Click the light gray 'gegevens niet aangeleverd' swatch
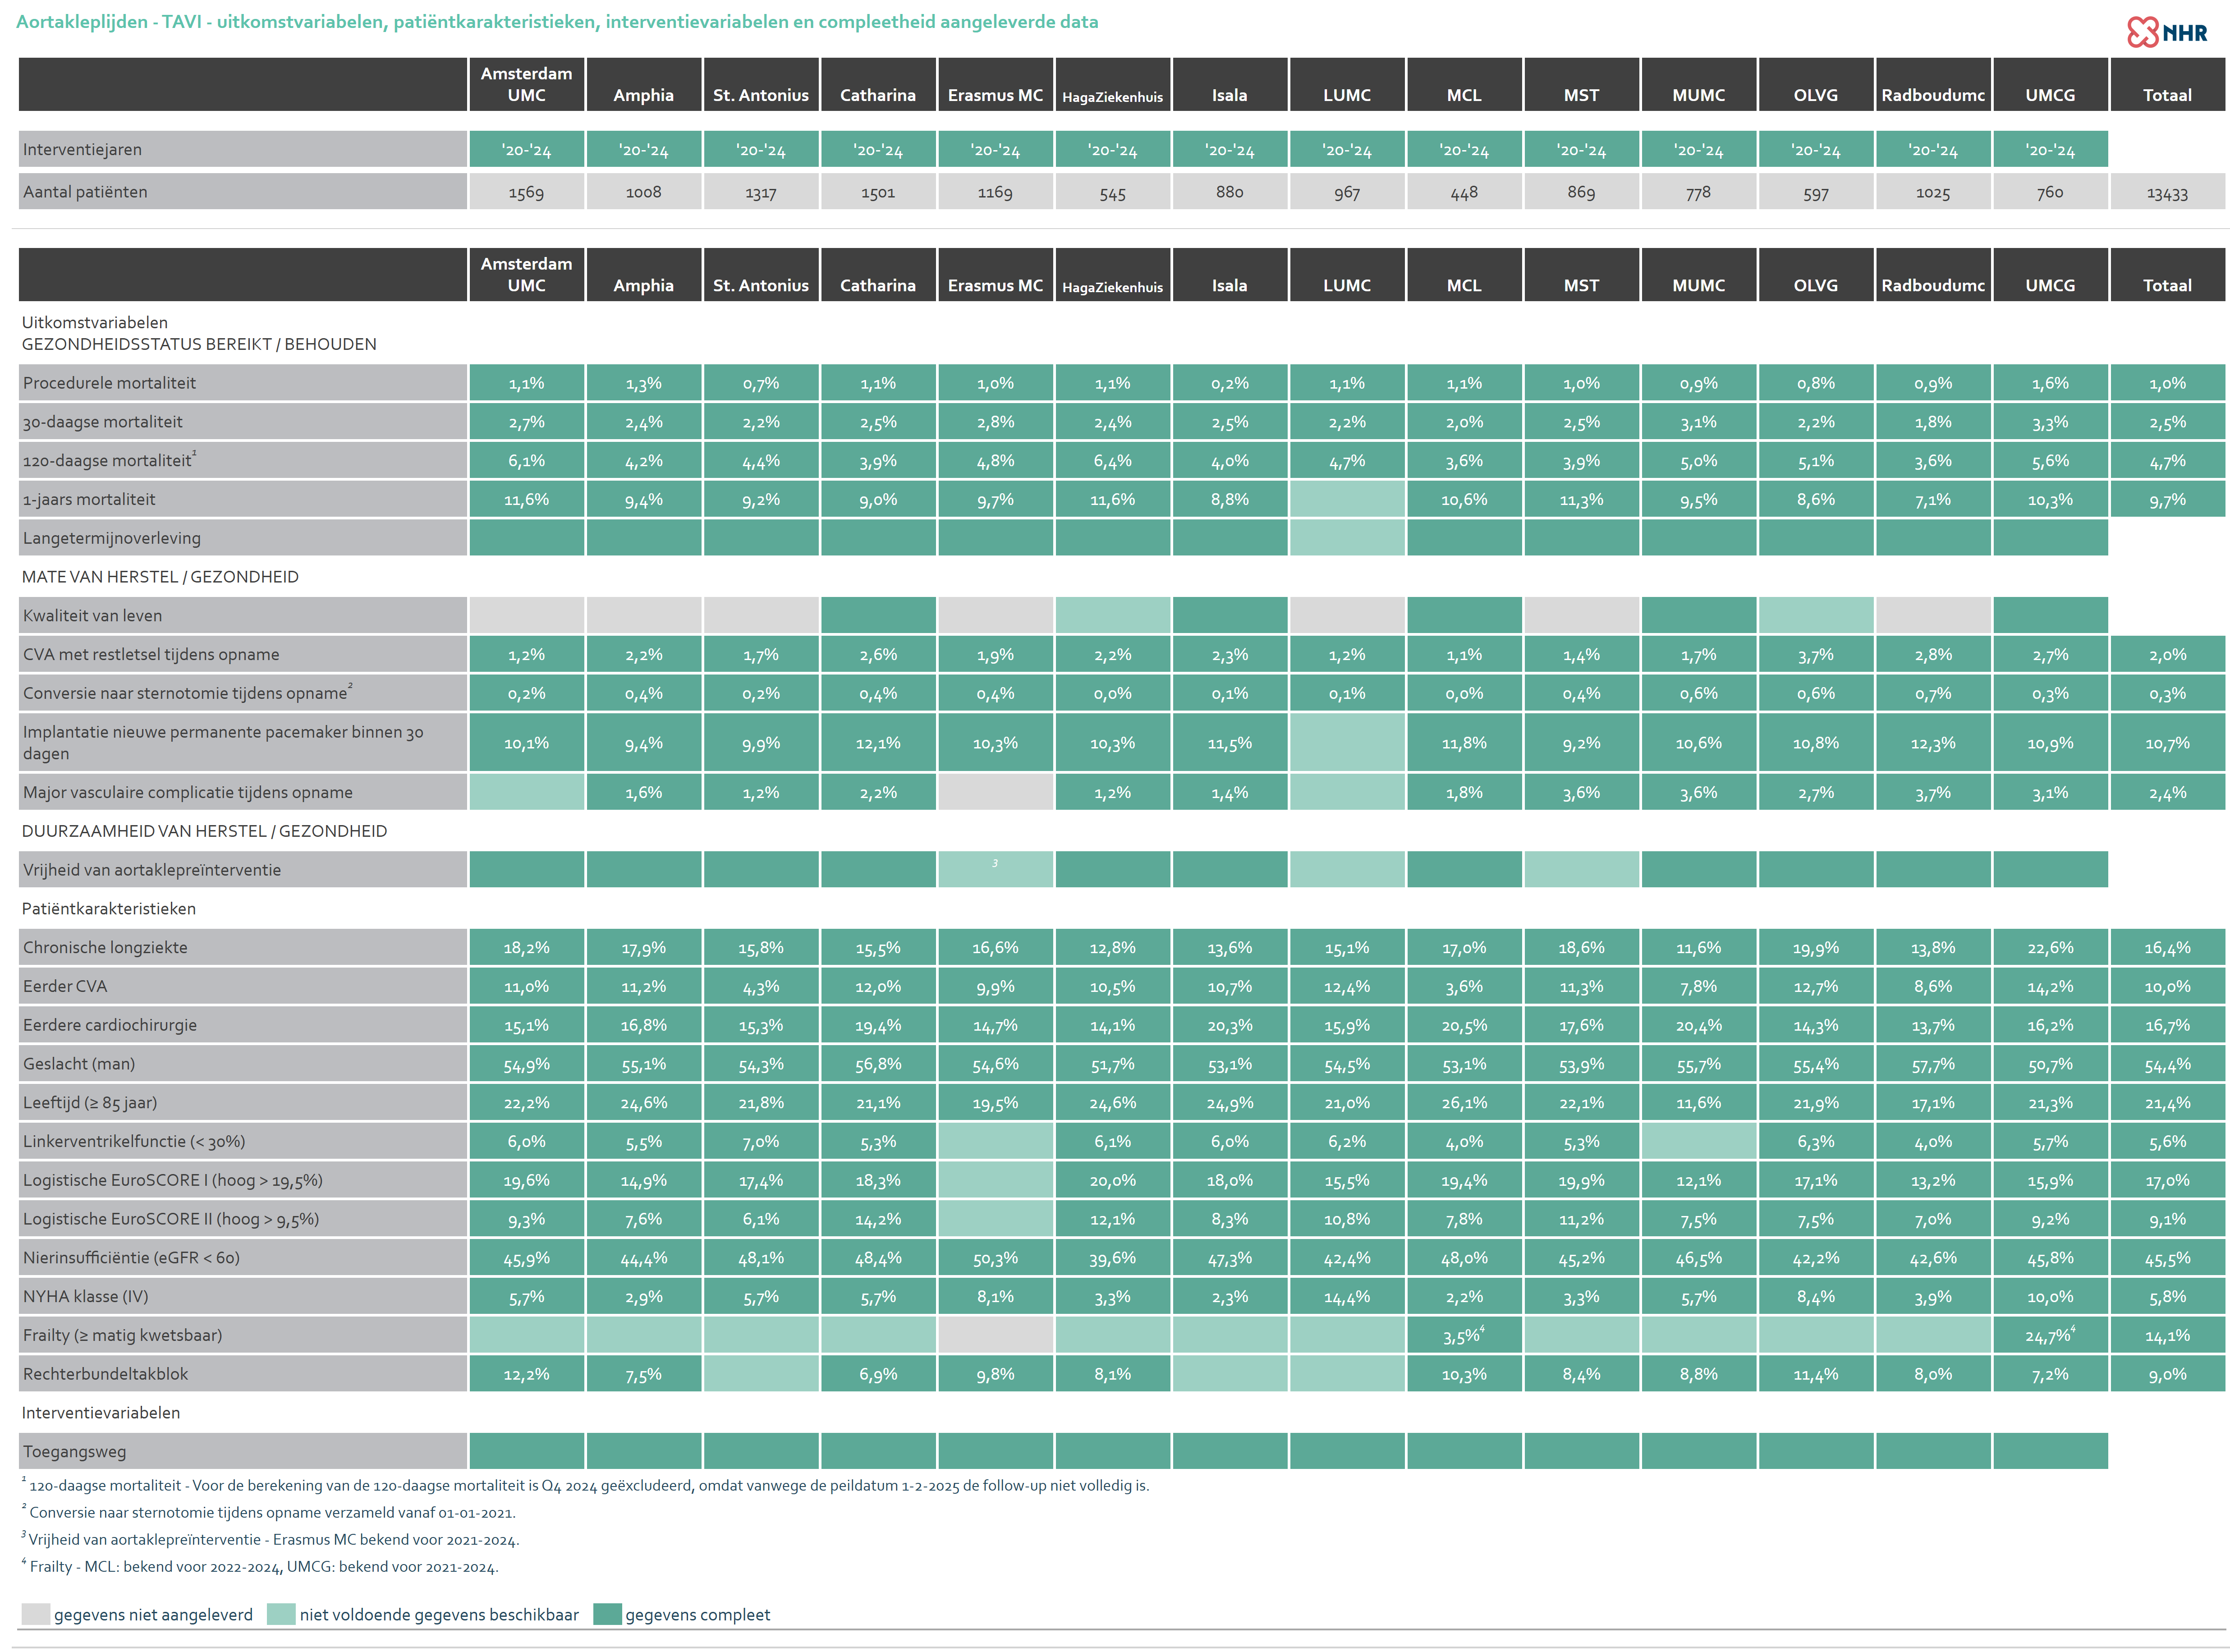The image size is (2230, 1652). click(35, 1614)
